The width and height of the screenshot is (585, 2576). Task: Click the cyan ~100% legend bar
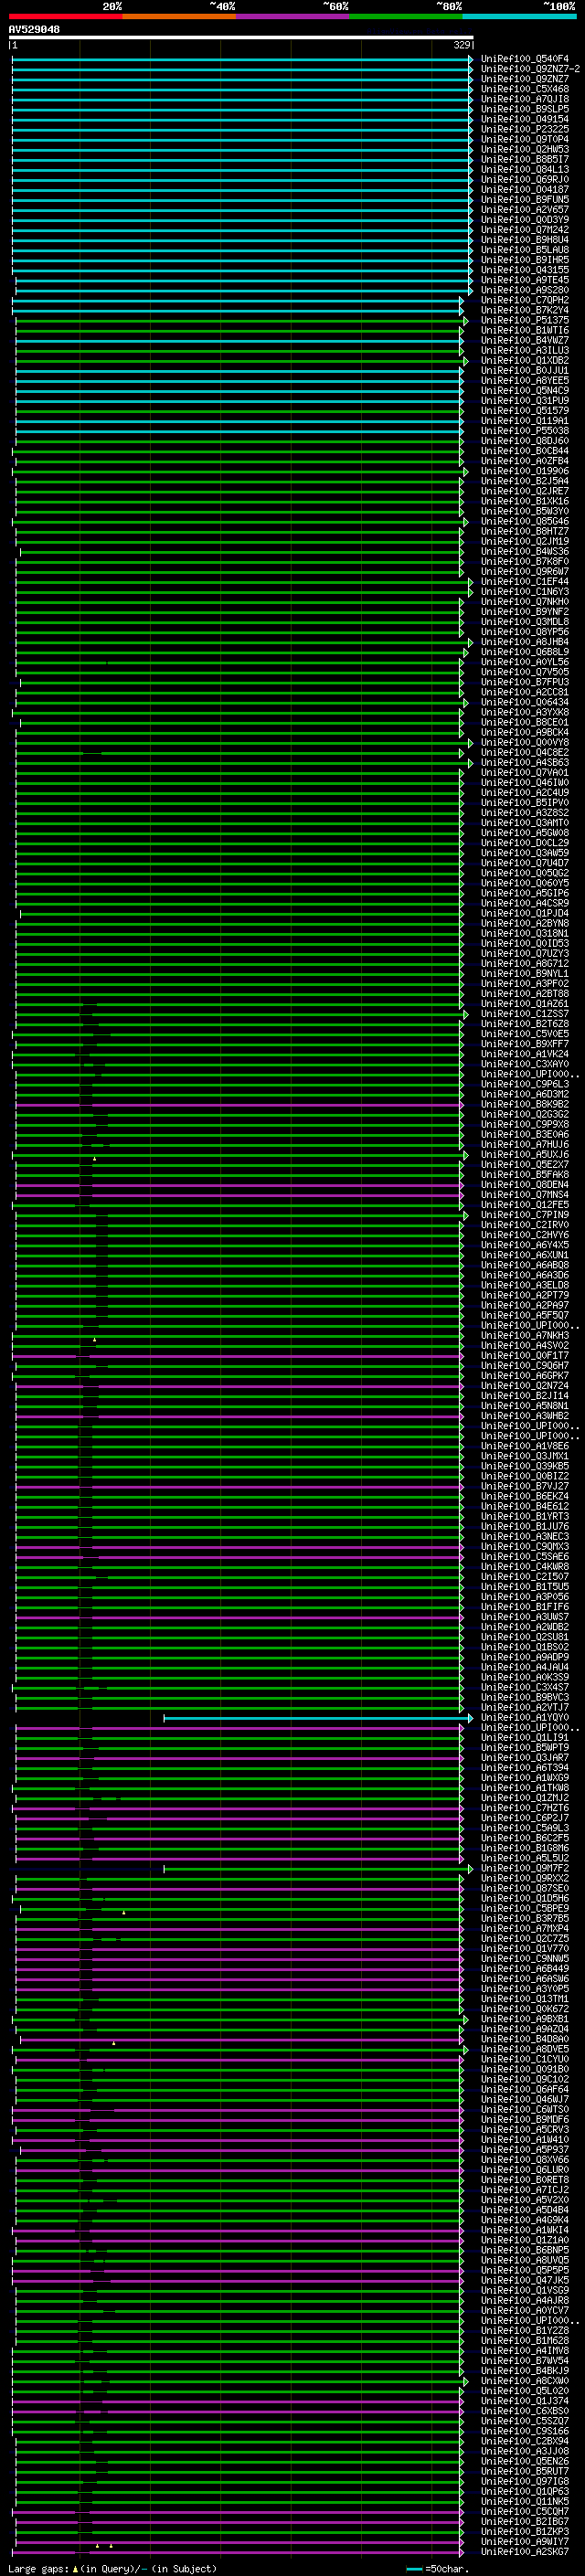tap(519, 16)
